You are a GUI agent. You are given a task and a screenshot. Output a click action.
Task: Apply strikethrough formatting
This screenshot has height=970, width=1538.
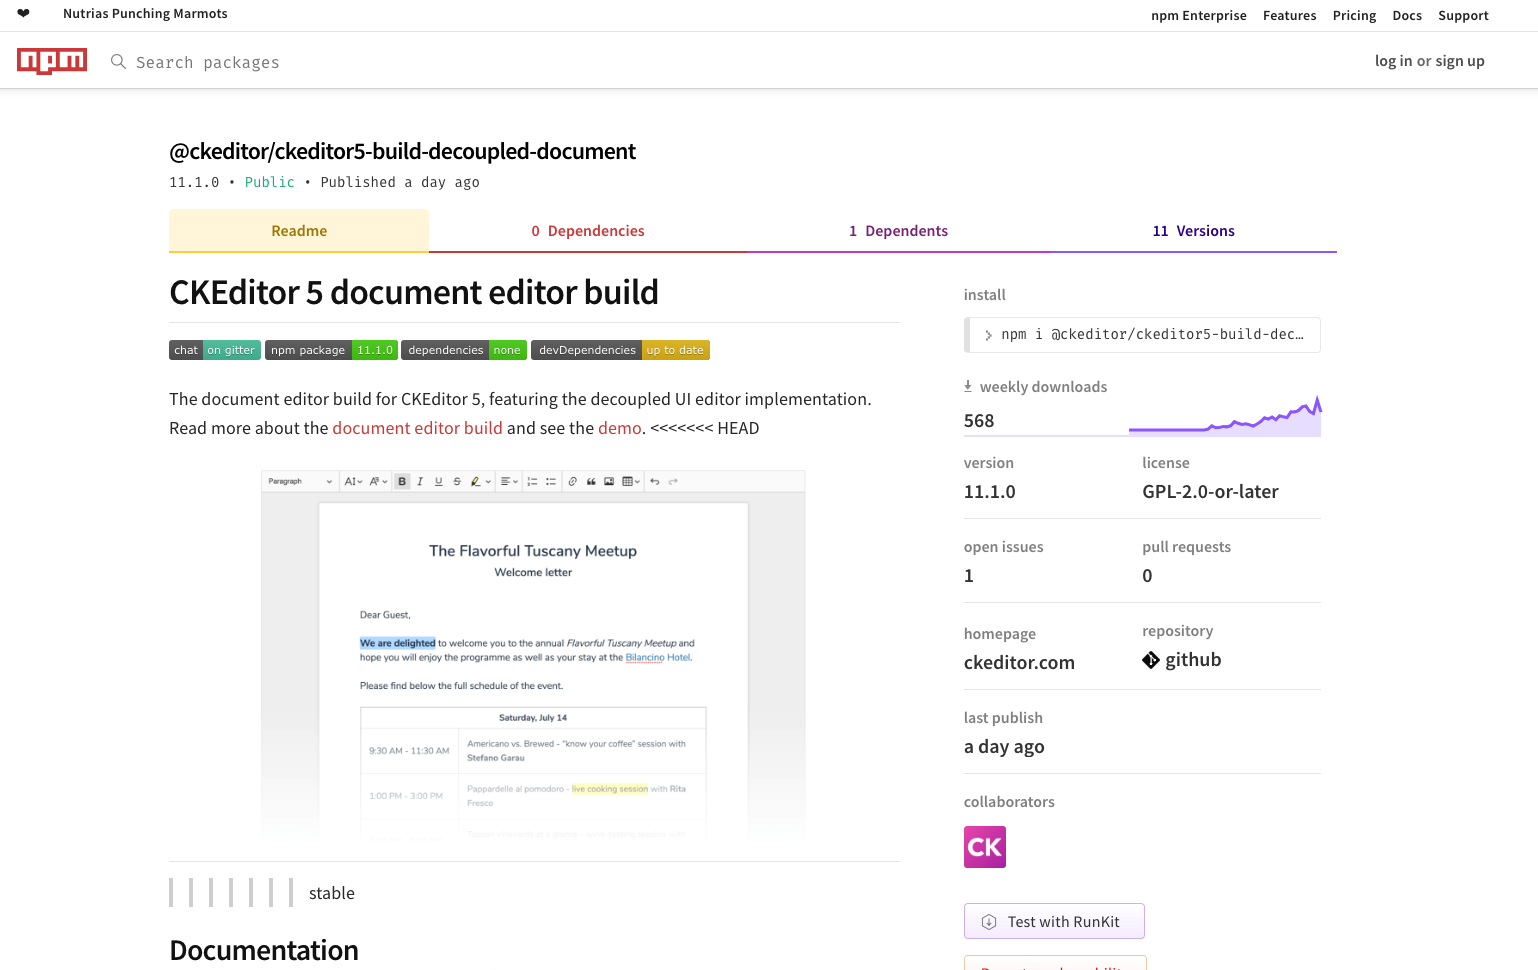455,481
